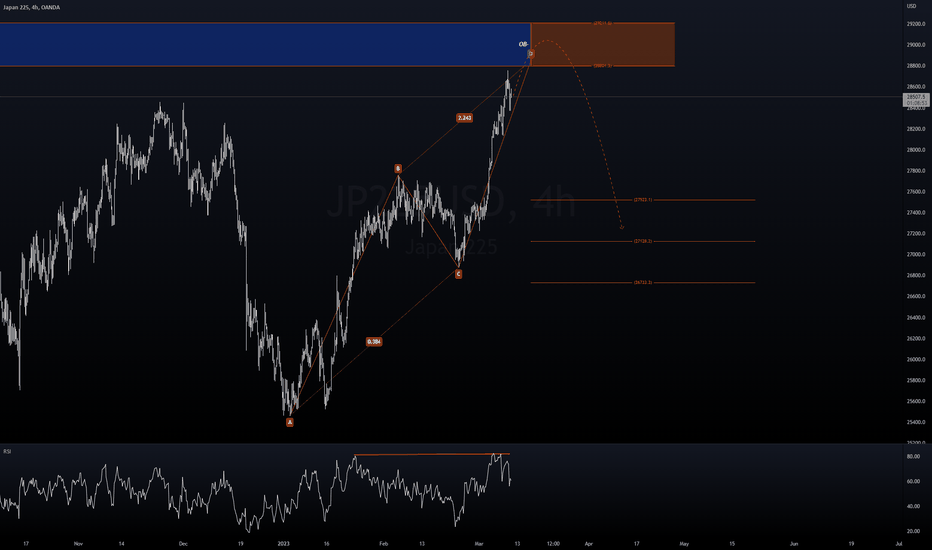932x550 pixels.
Task: Click the chart title Japan 225, 4h, OANDA
Action: pos(32,7)
